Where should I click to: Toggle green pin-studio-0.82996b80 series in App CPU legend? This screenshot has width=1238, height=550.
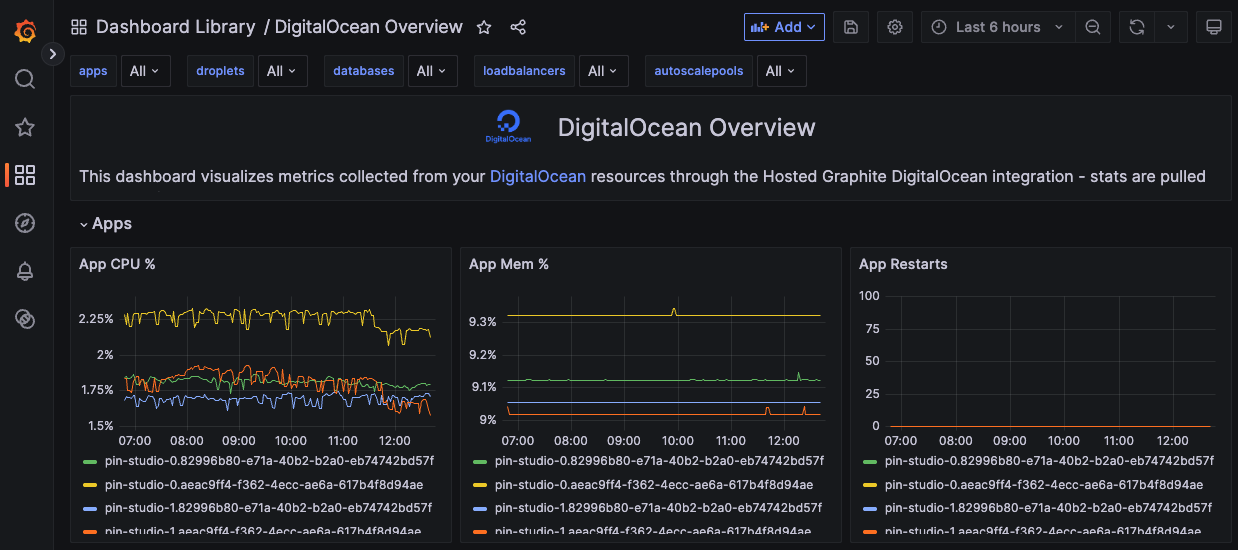click(x=269, y=461)
